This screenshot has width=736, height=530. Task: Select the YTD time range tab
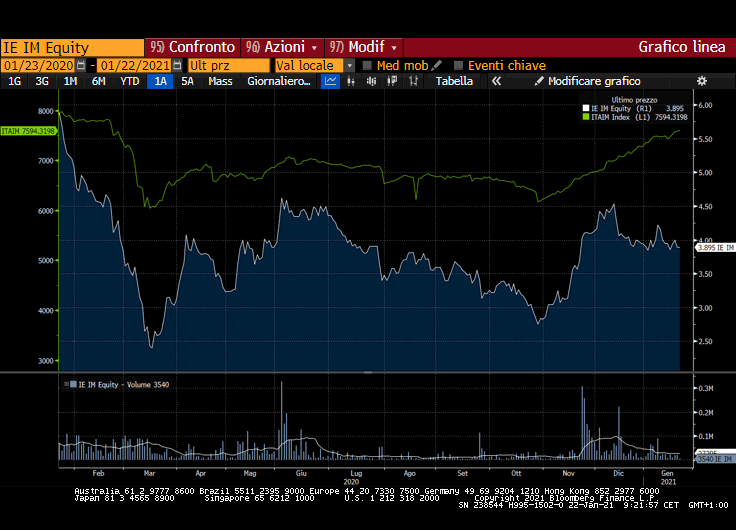pyautogui.click(x=130, y=81)
